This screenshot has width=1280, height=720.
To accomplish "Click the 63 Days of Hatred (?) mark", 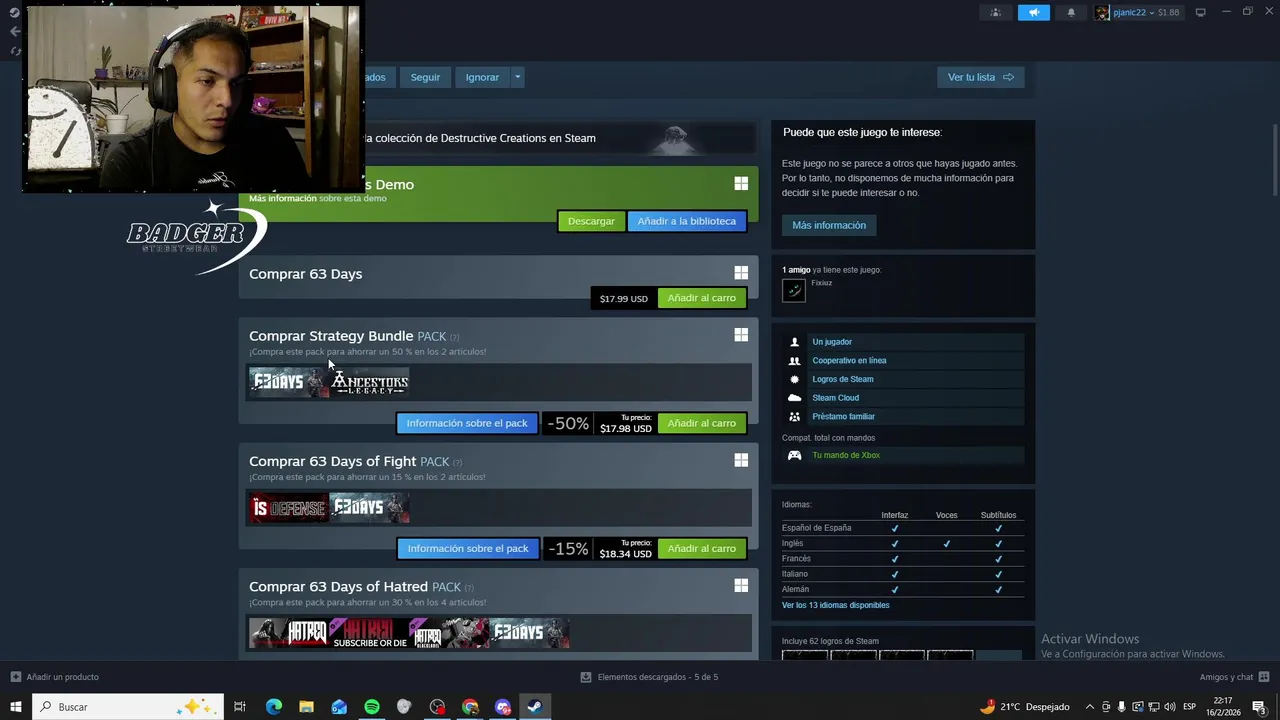I will tap(469, 588).
